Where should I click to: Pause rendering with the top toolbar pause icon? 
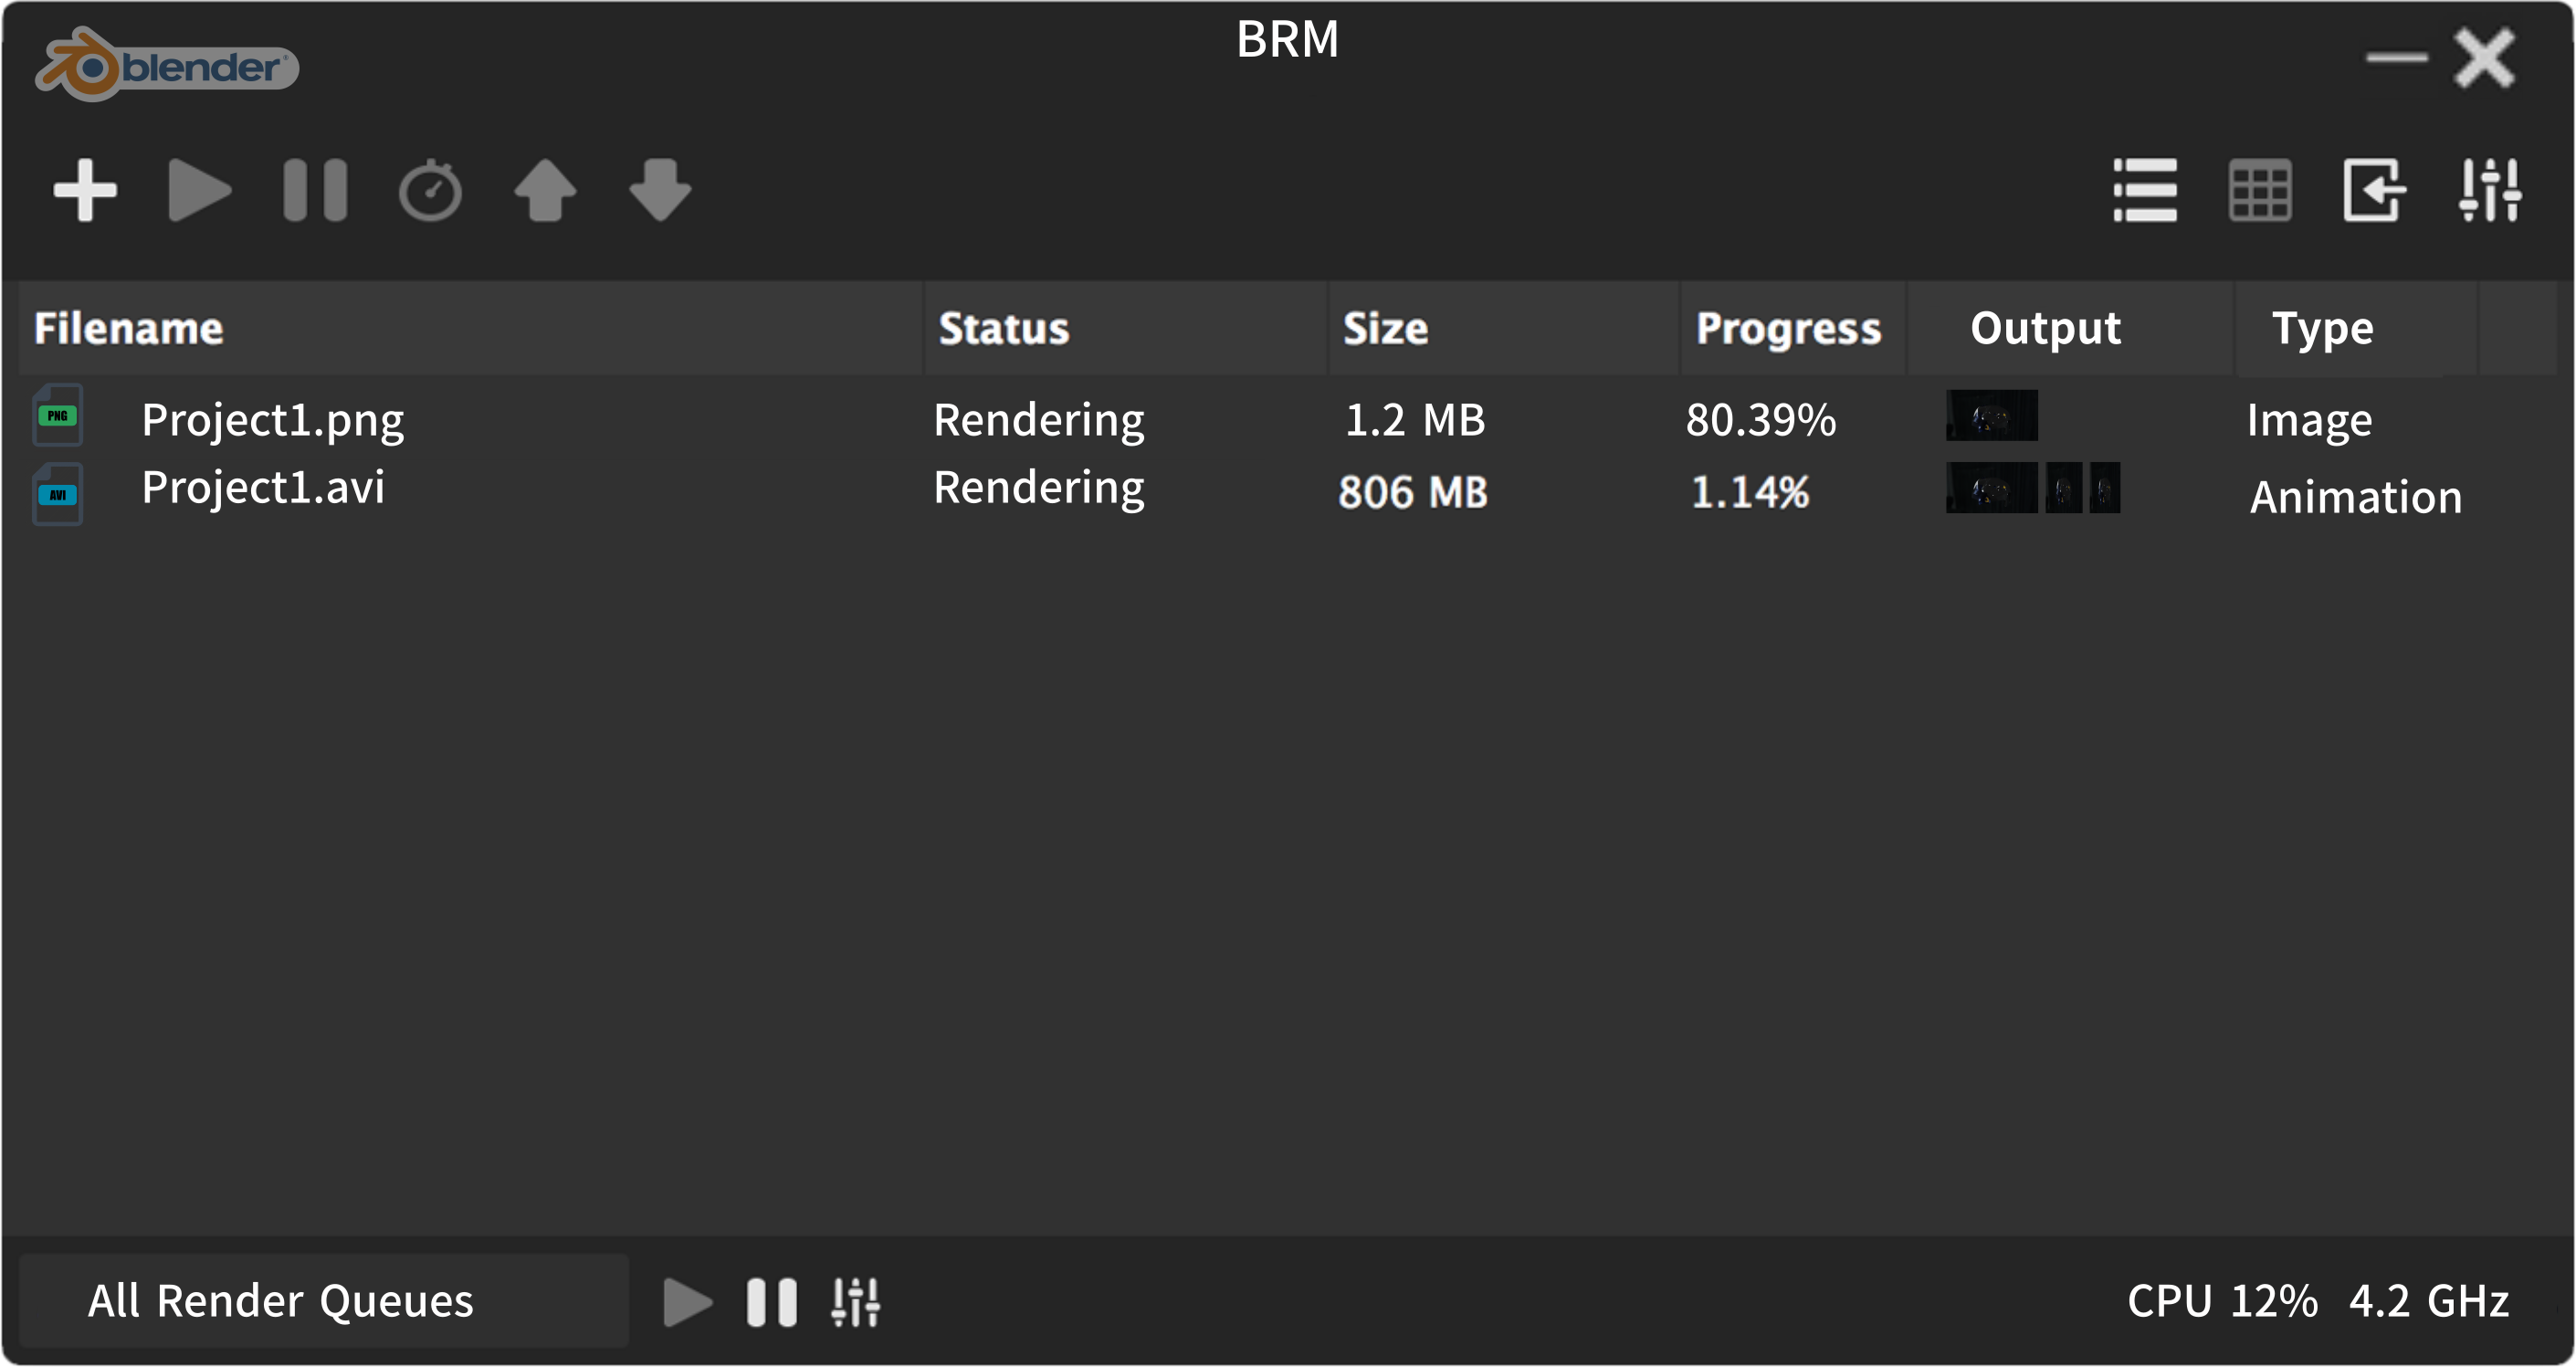tap(315, 190)
